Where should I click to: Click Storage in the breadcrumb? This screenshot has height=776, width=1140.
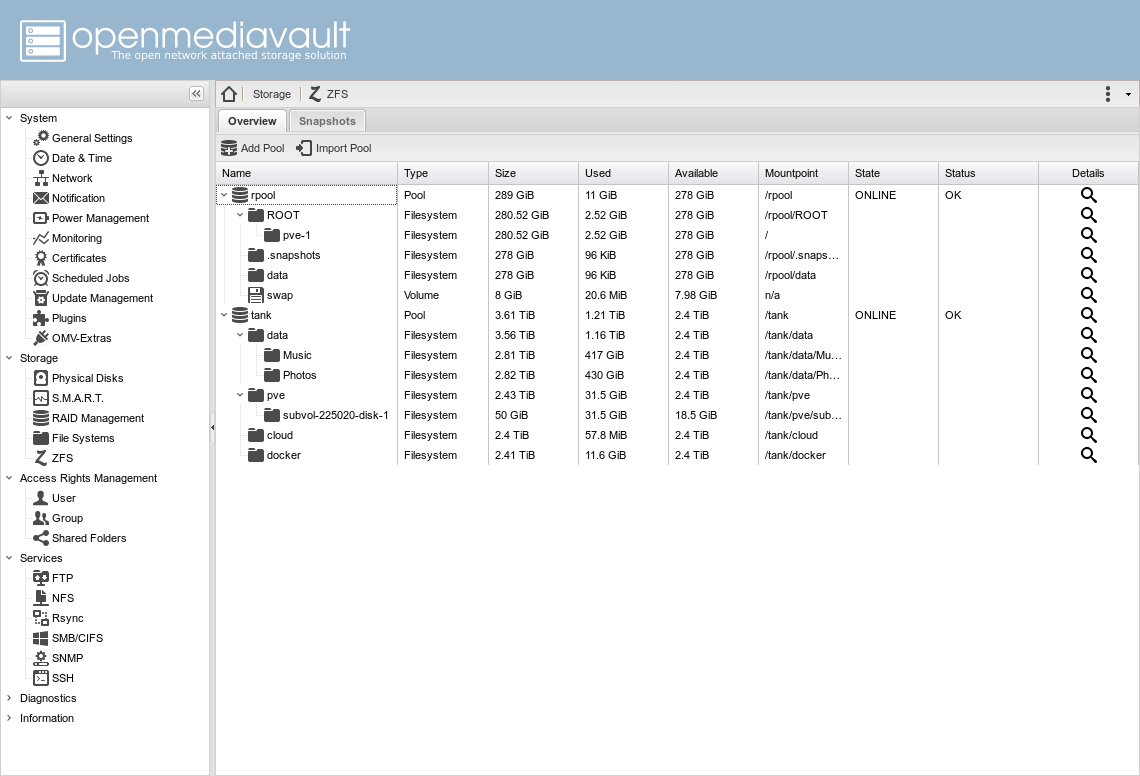[272, 94]
